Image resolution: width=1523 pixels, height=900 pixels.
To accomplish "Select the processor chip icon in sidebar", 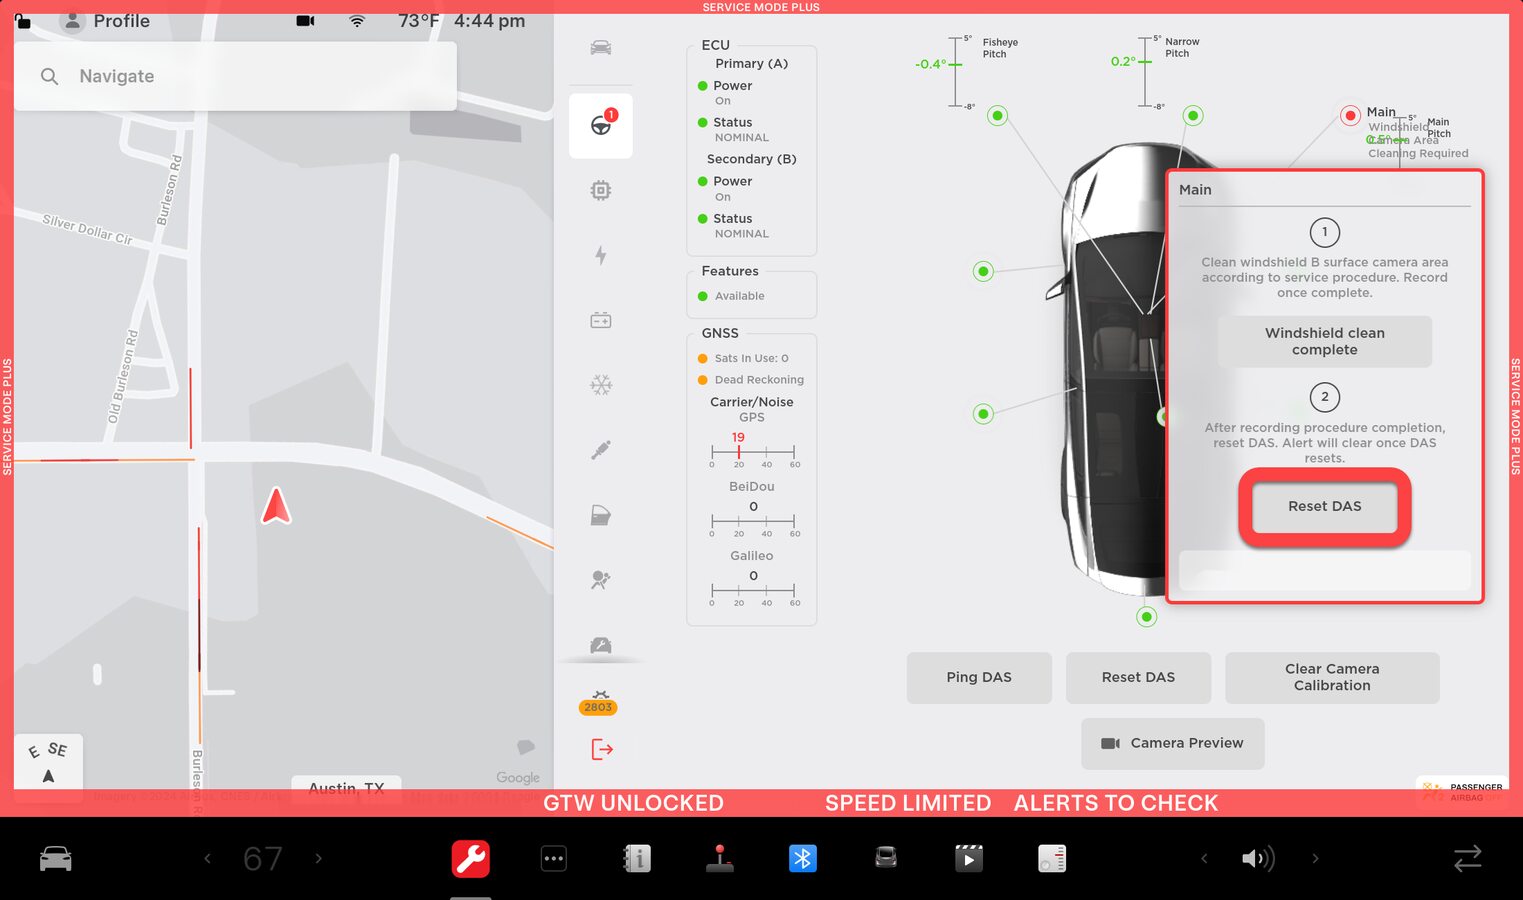I will (x=601, y=190).
